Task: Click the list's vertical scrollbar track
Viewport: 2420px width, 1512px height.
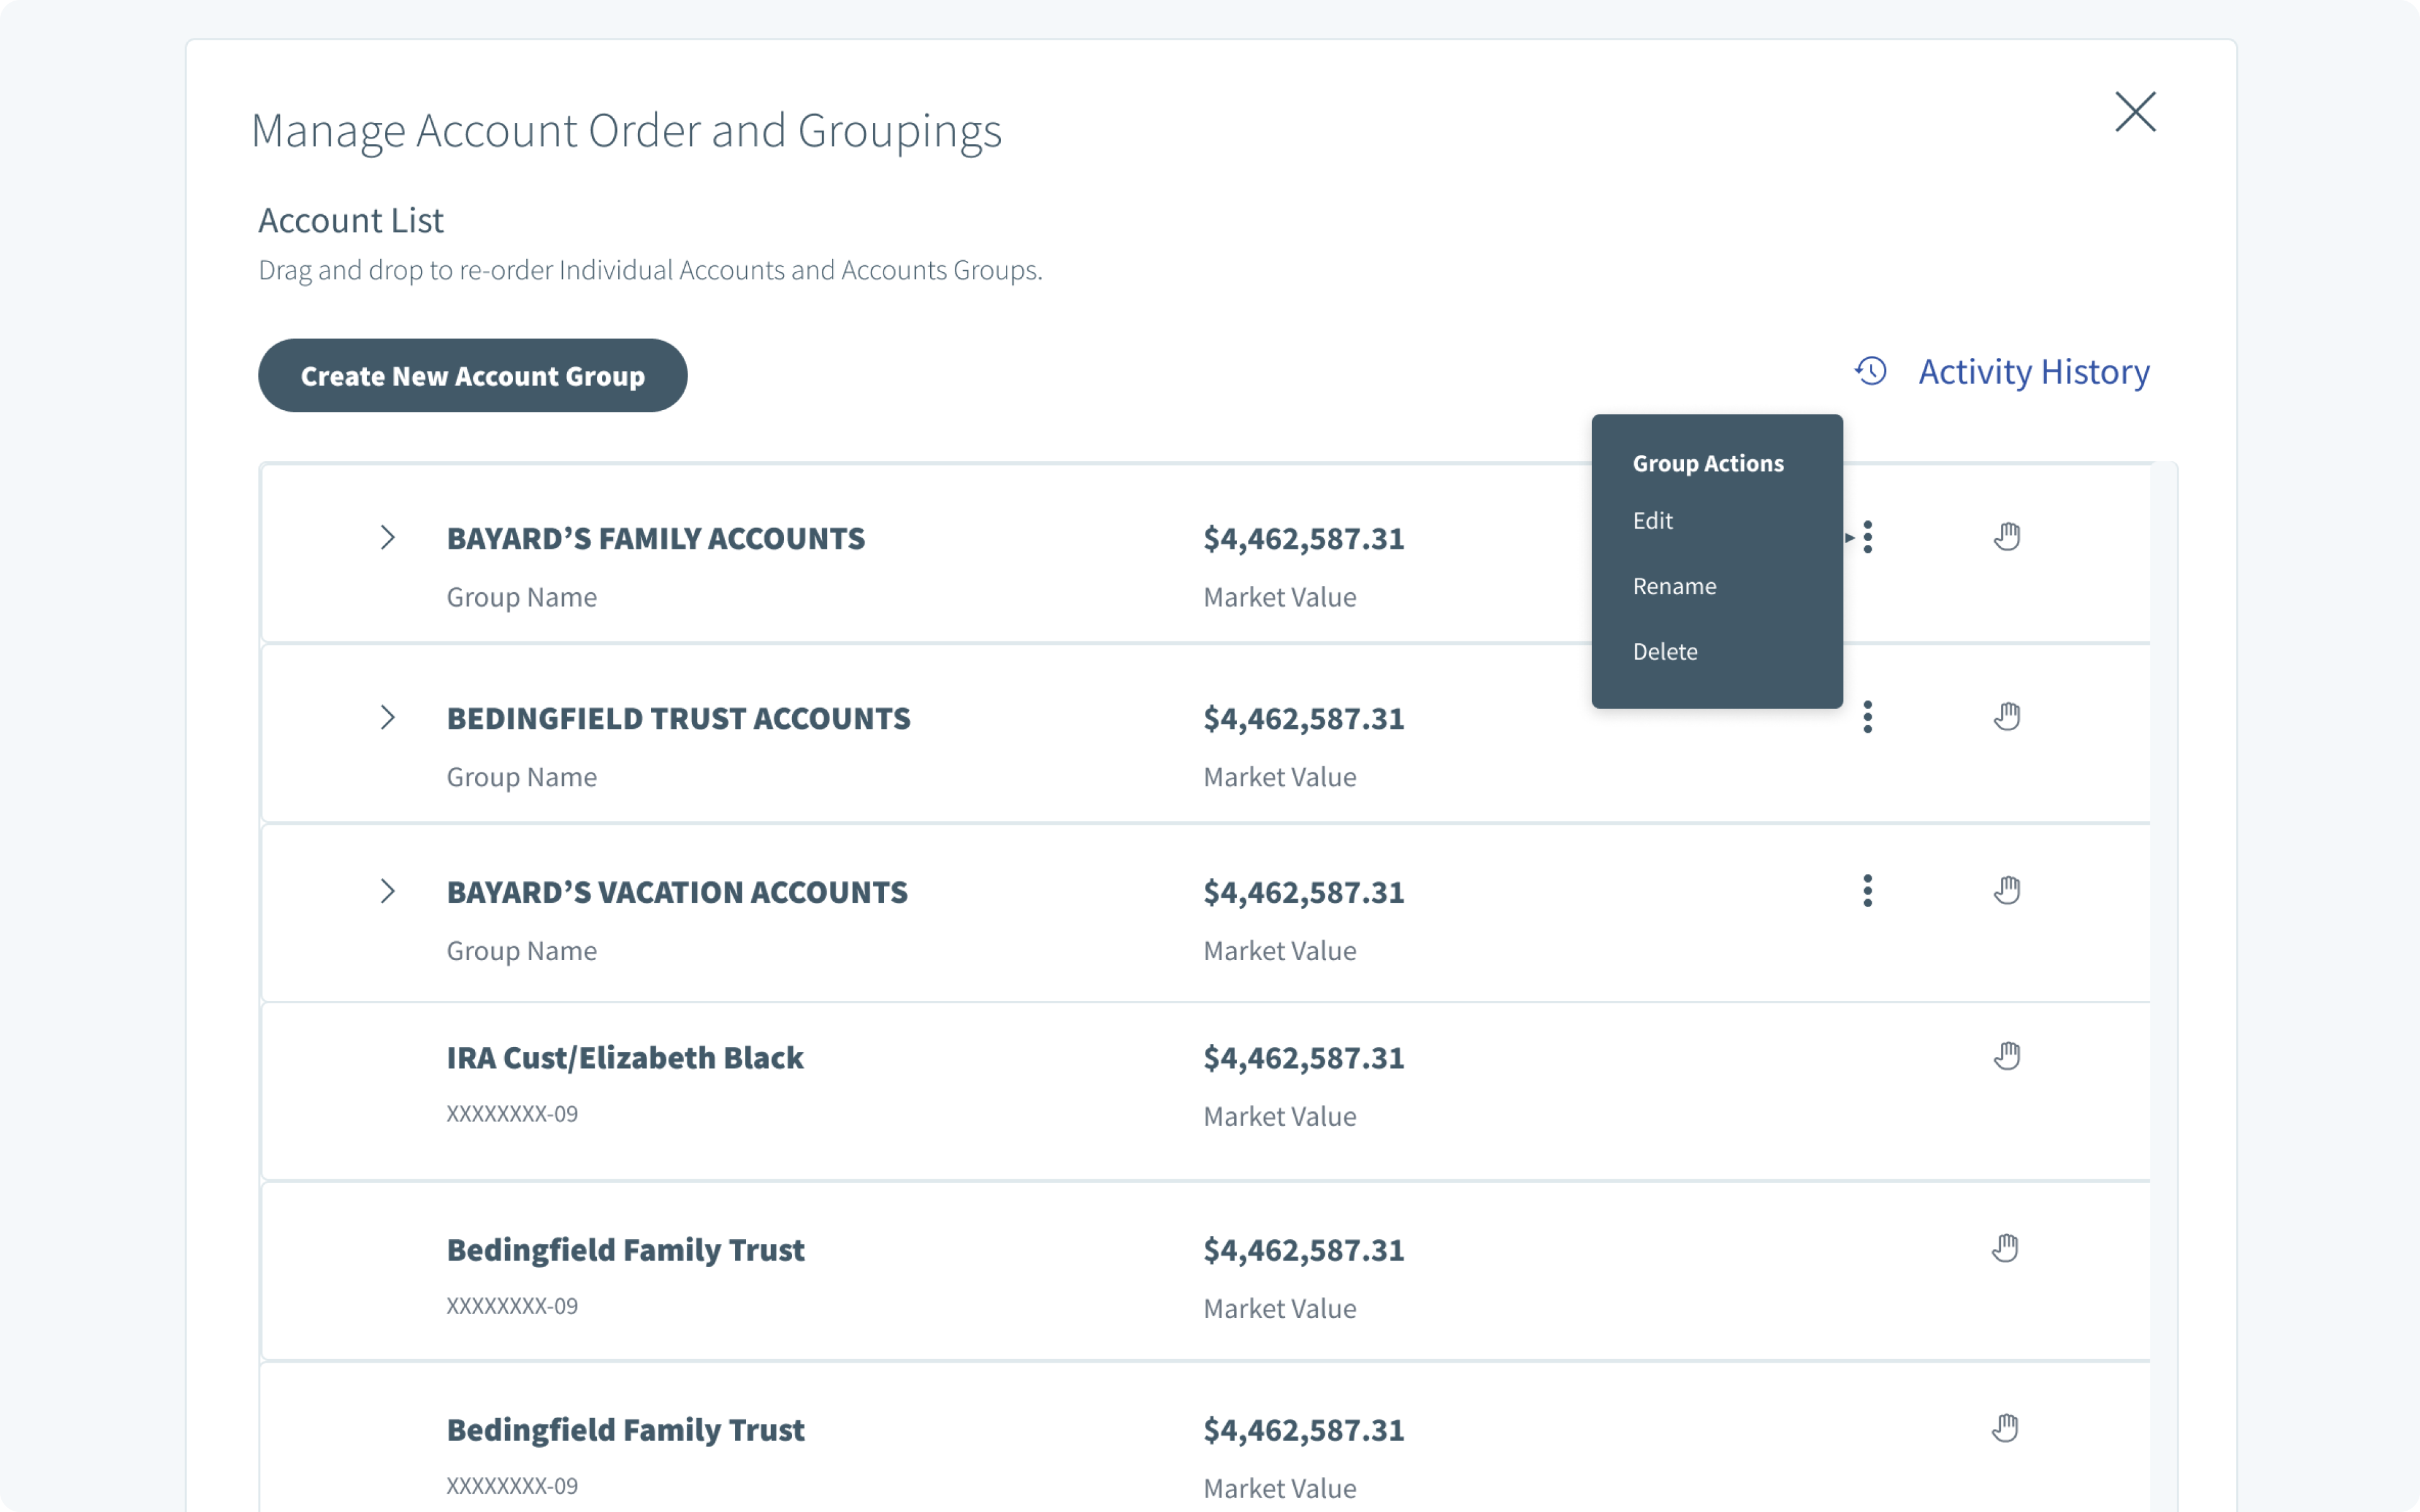Action: pos(2164,987)
